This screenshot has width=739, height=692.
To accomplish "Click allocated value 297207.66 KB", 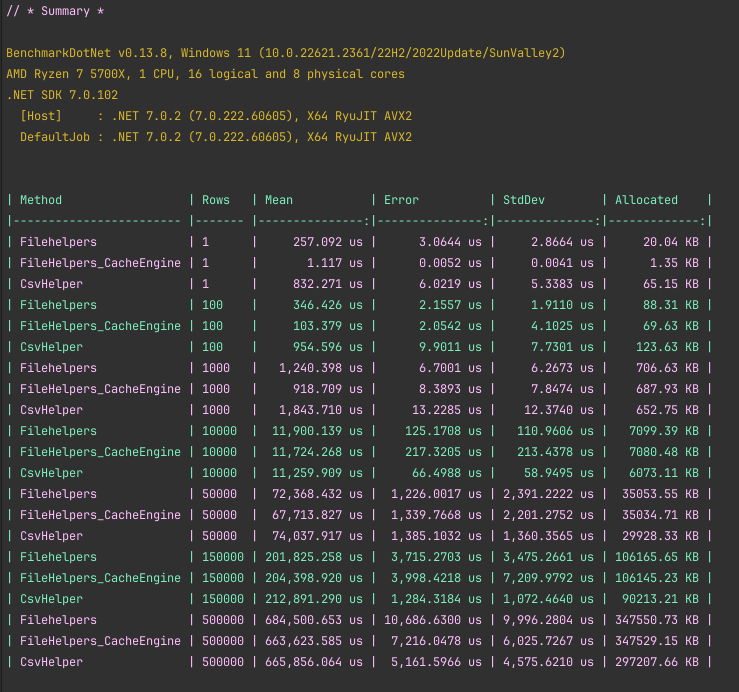I will [657, 662].
